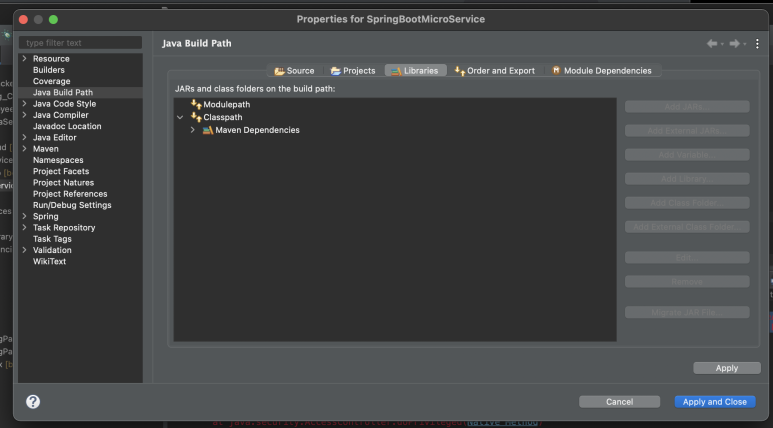Expand the Java Code Style category

click(24, 104)
